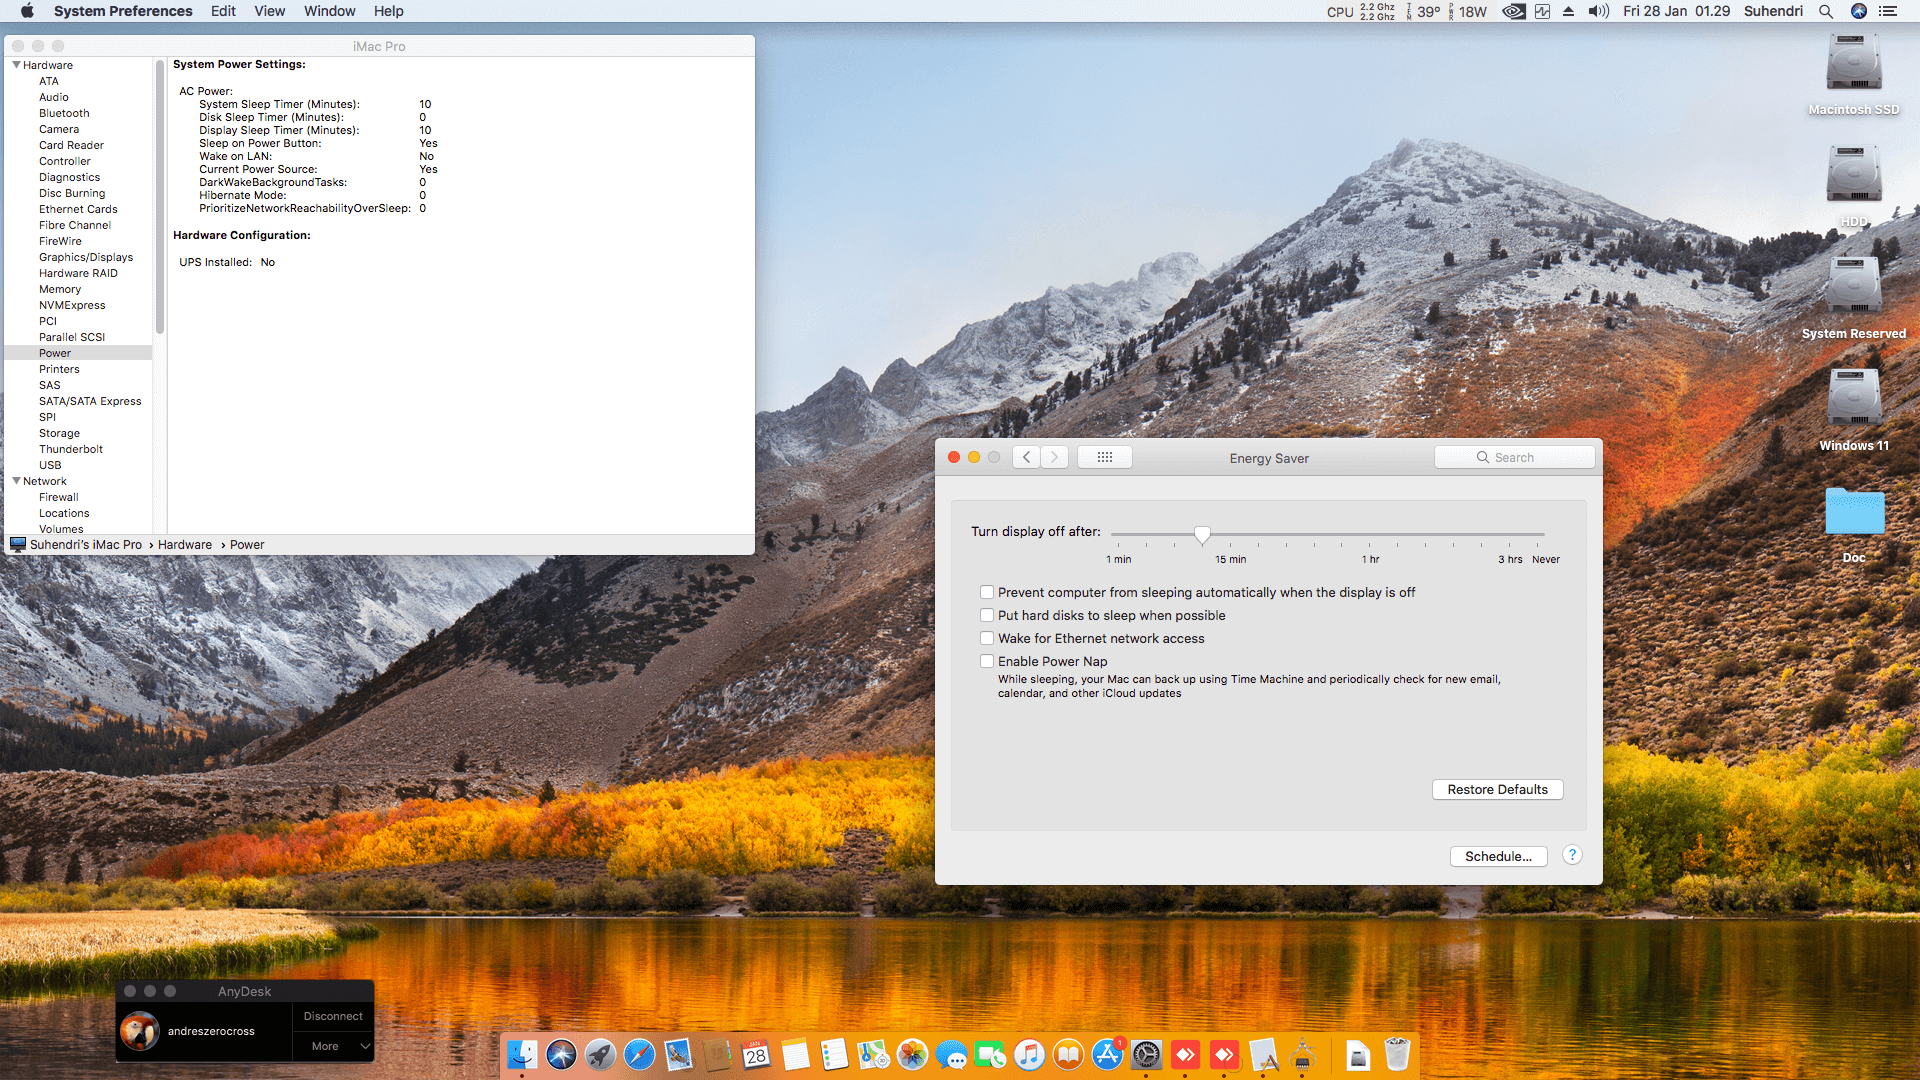This screenshot has height=1080, width=1920.
Task: Enable Put hard disks to sleep checkbox
Action: tap(987, 615)
